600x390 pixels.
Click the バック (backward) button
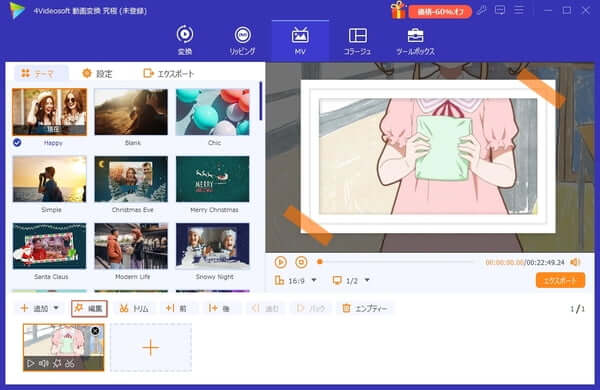pyautogui.click(x=310, y=308)
